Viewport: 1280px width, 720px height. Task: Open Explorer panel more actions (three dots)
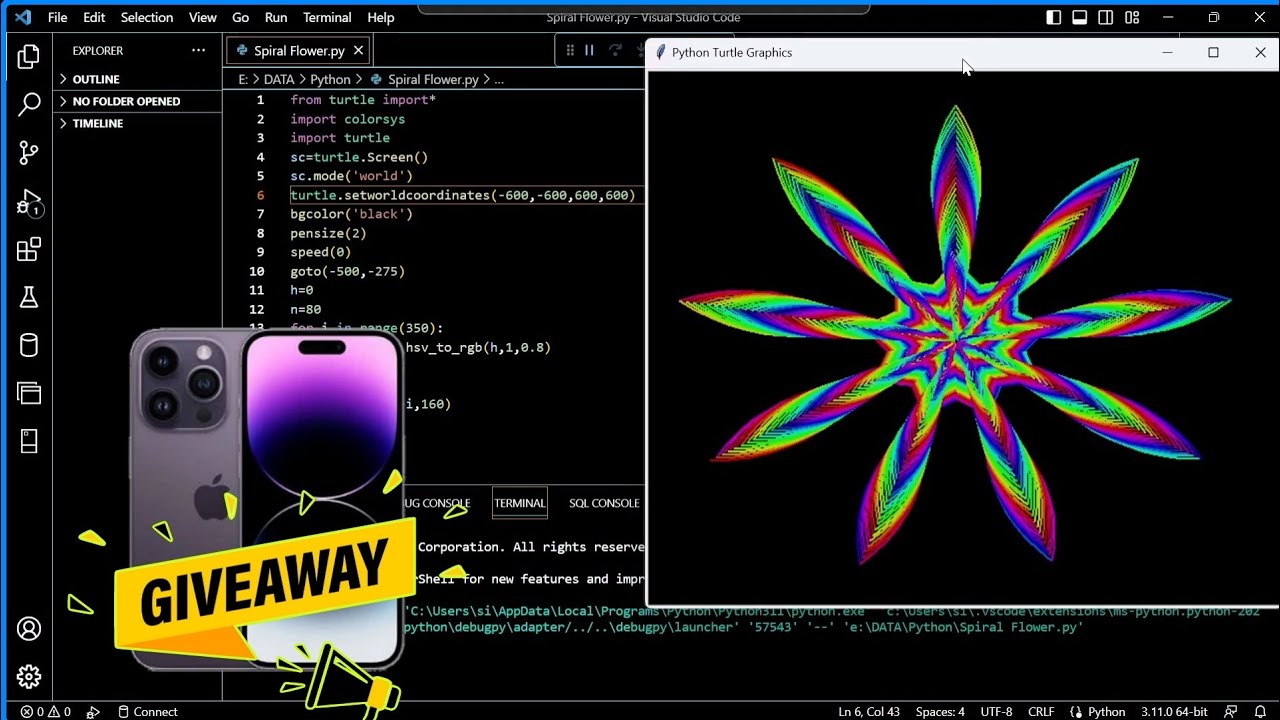pos(198,50)
